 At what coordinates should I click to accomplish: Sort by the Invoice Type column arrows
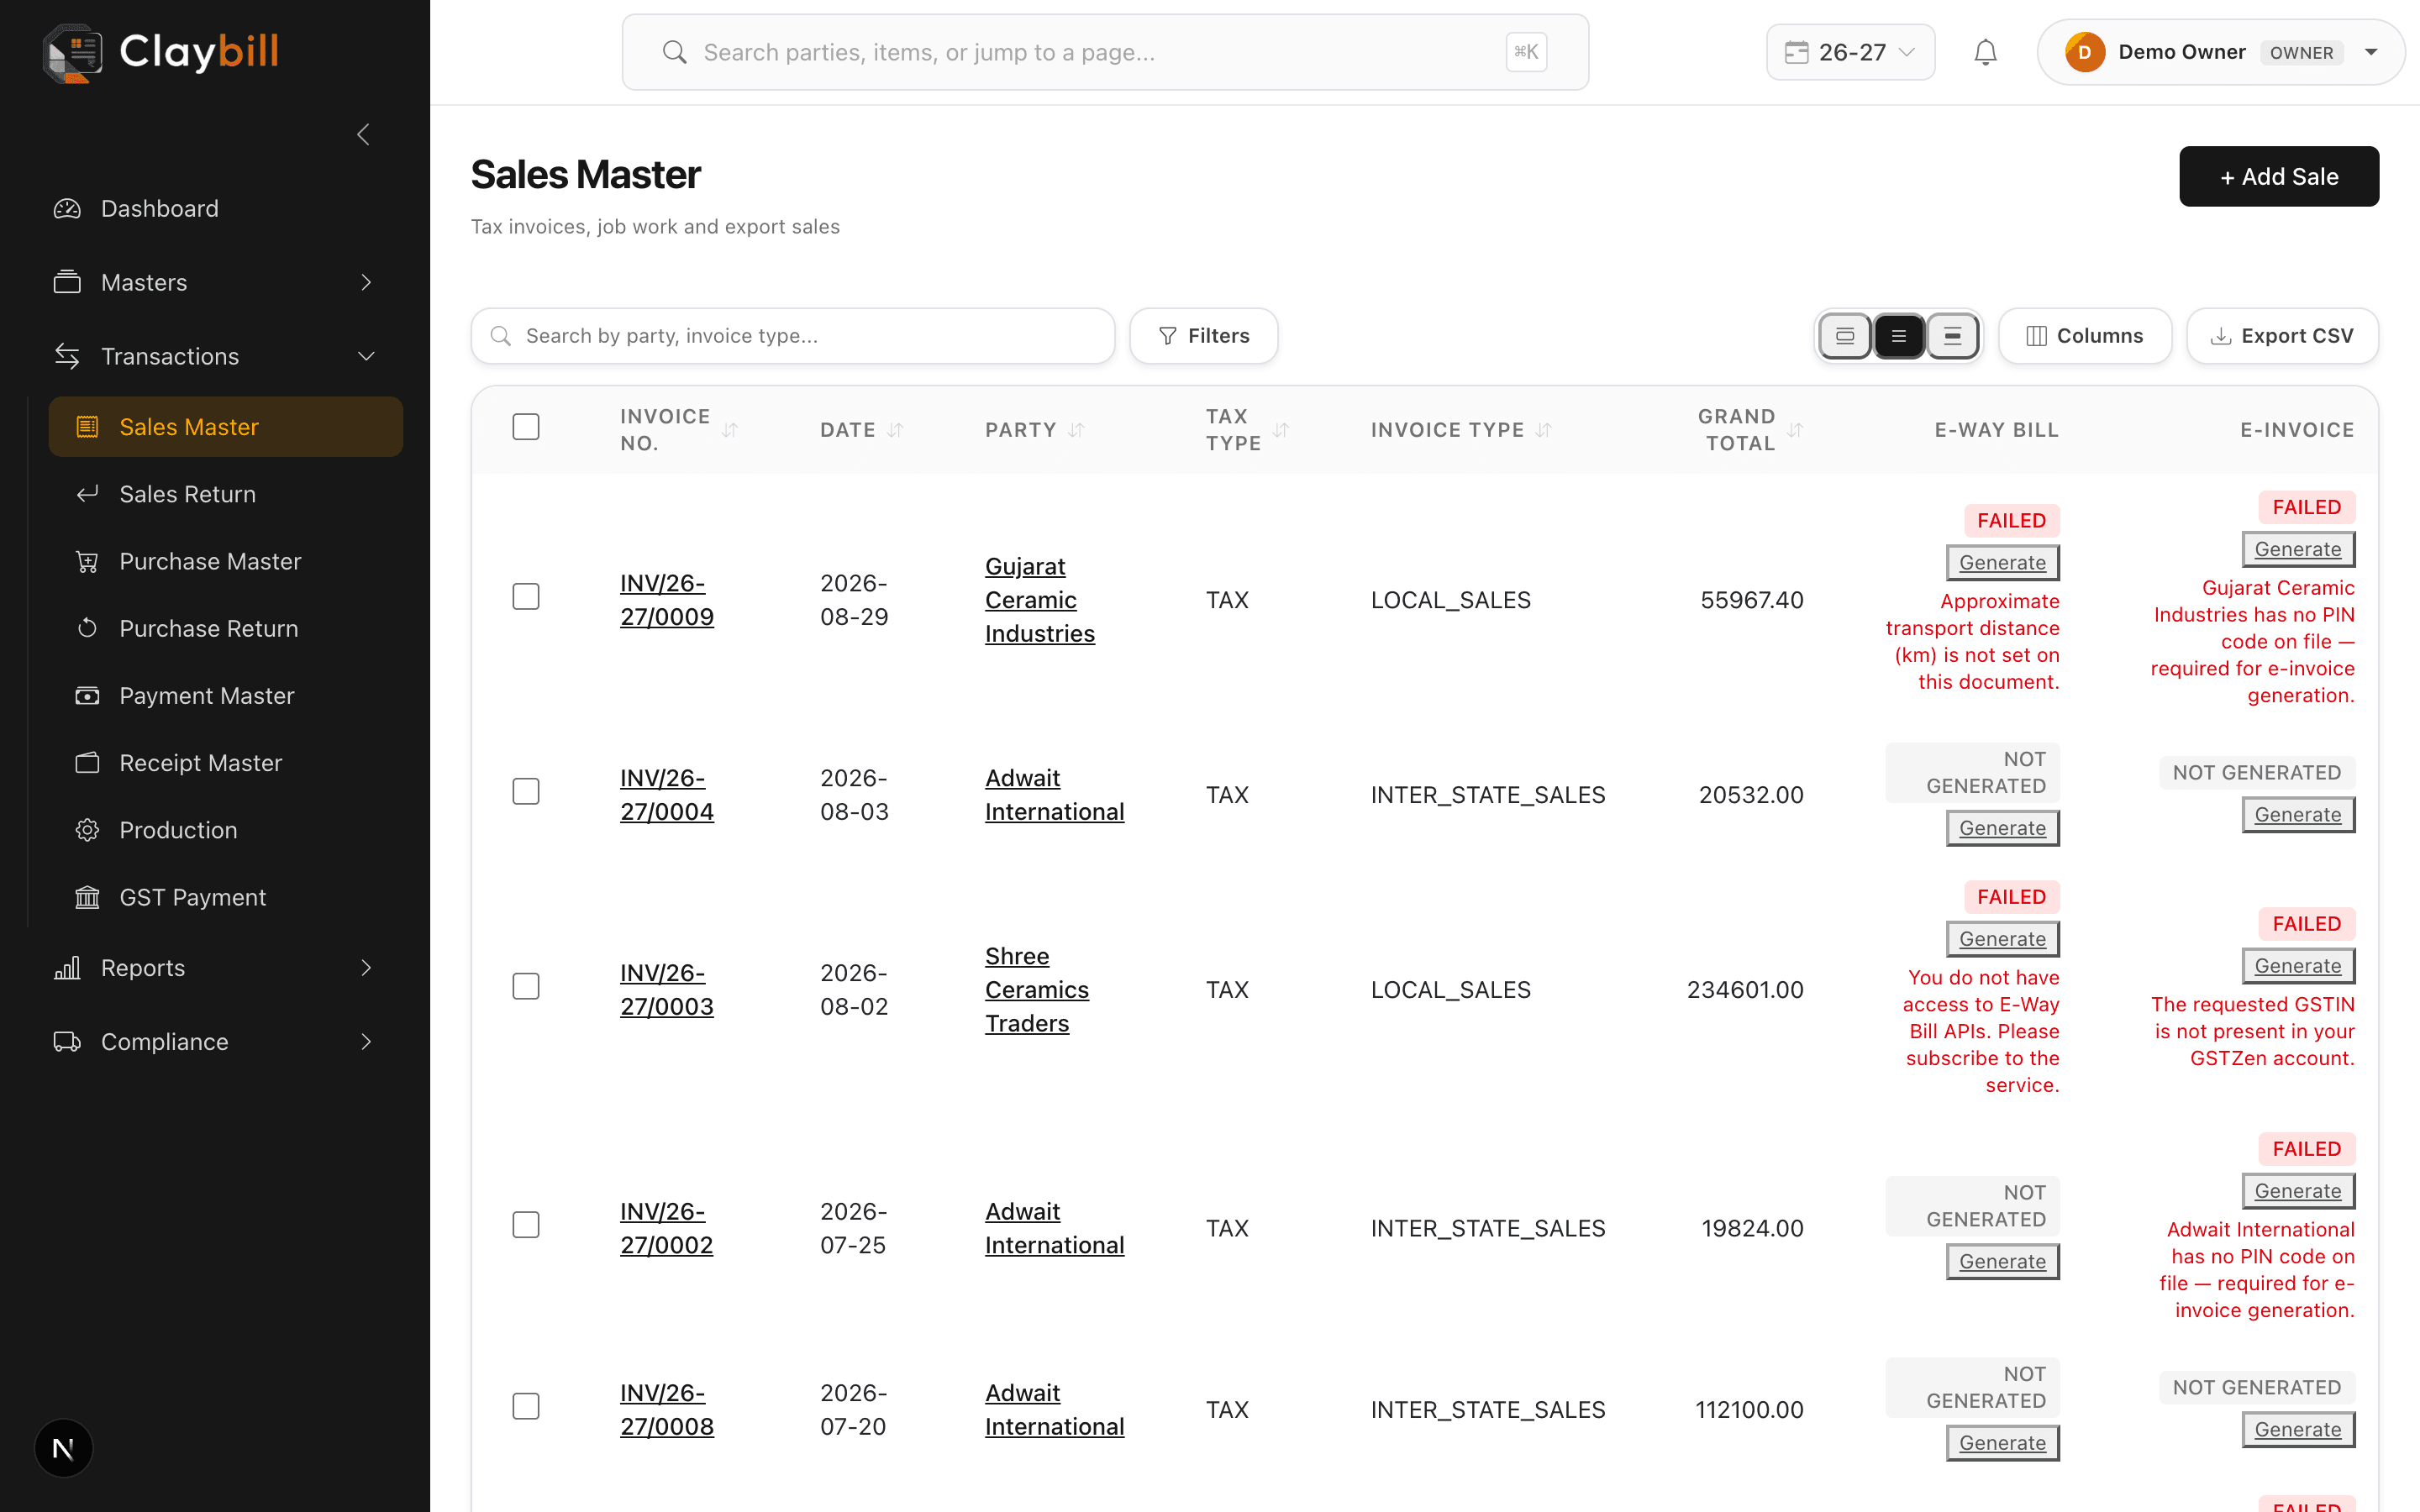pos(1543,430)
